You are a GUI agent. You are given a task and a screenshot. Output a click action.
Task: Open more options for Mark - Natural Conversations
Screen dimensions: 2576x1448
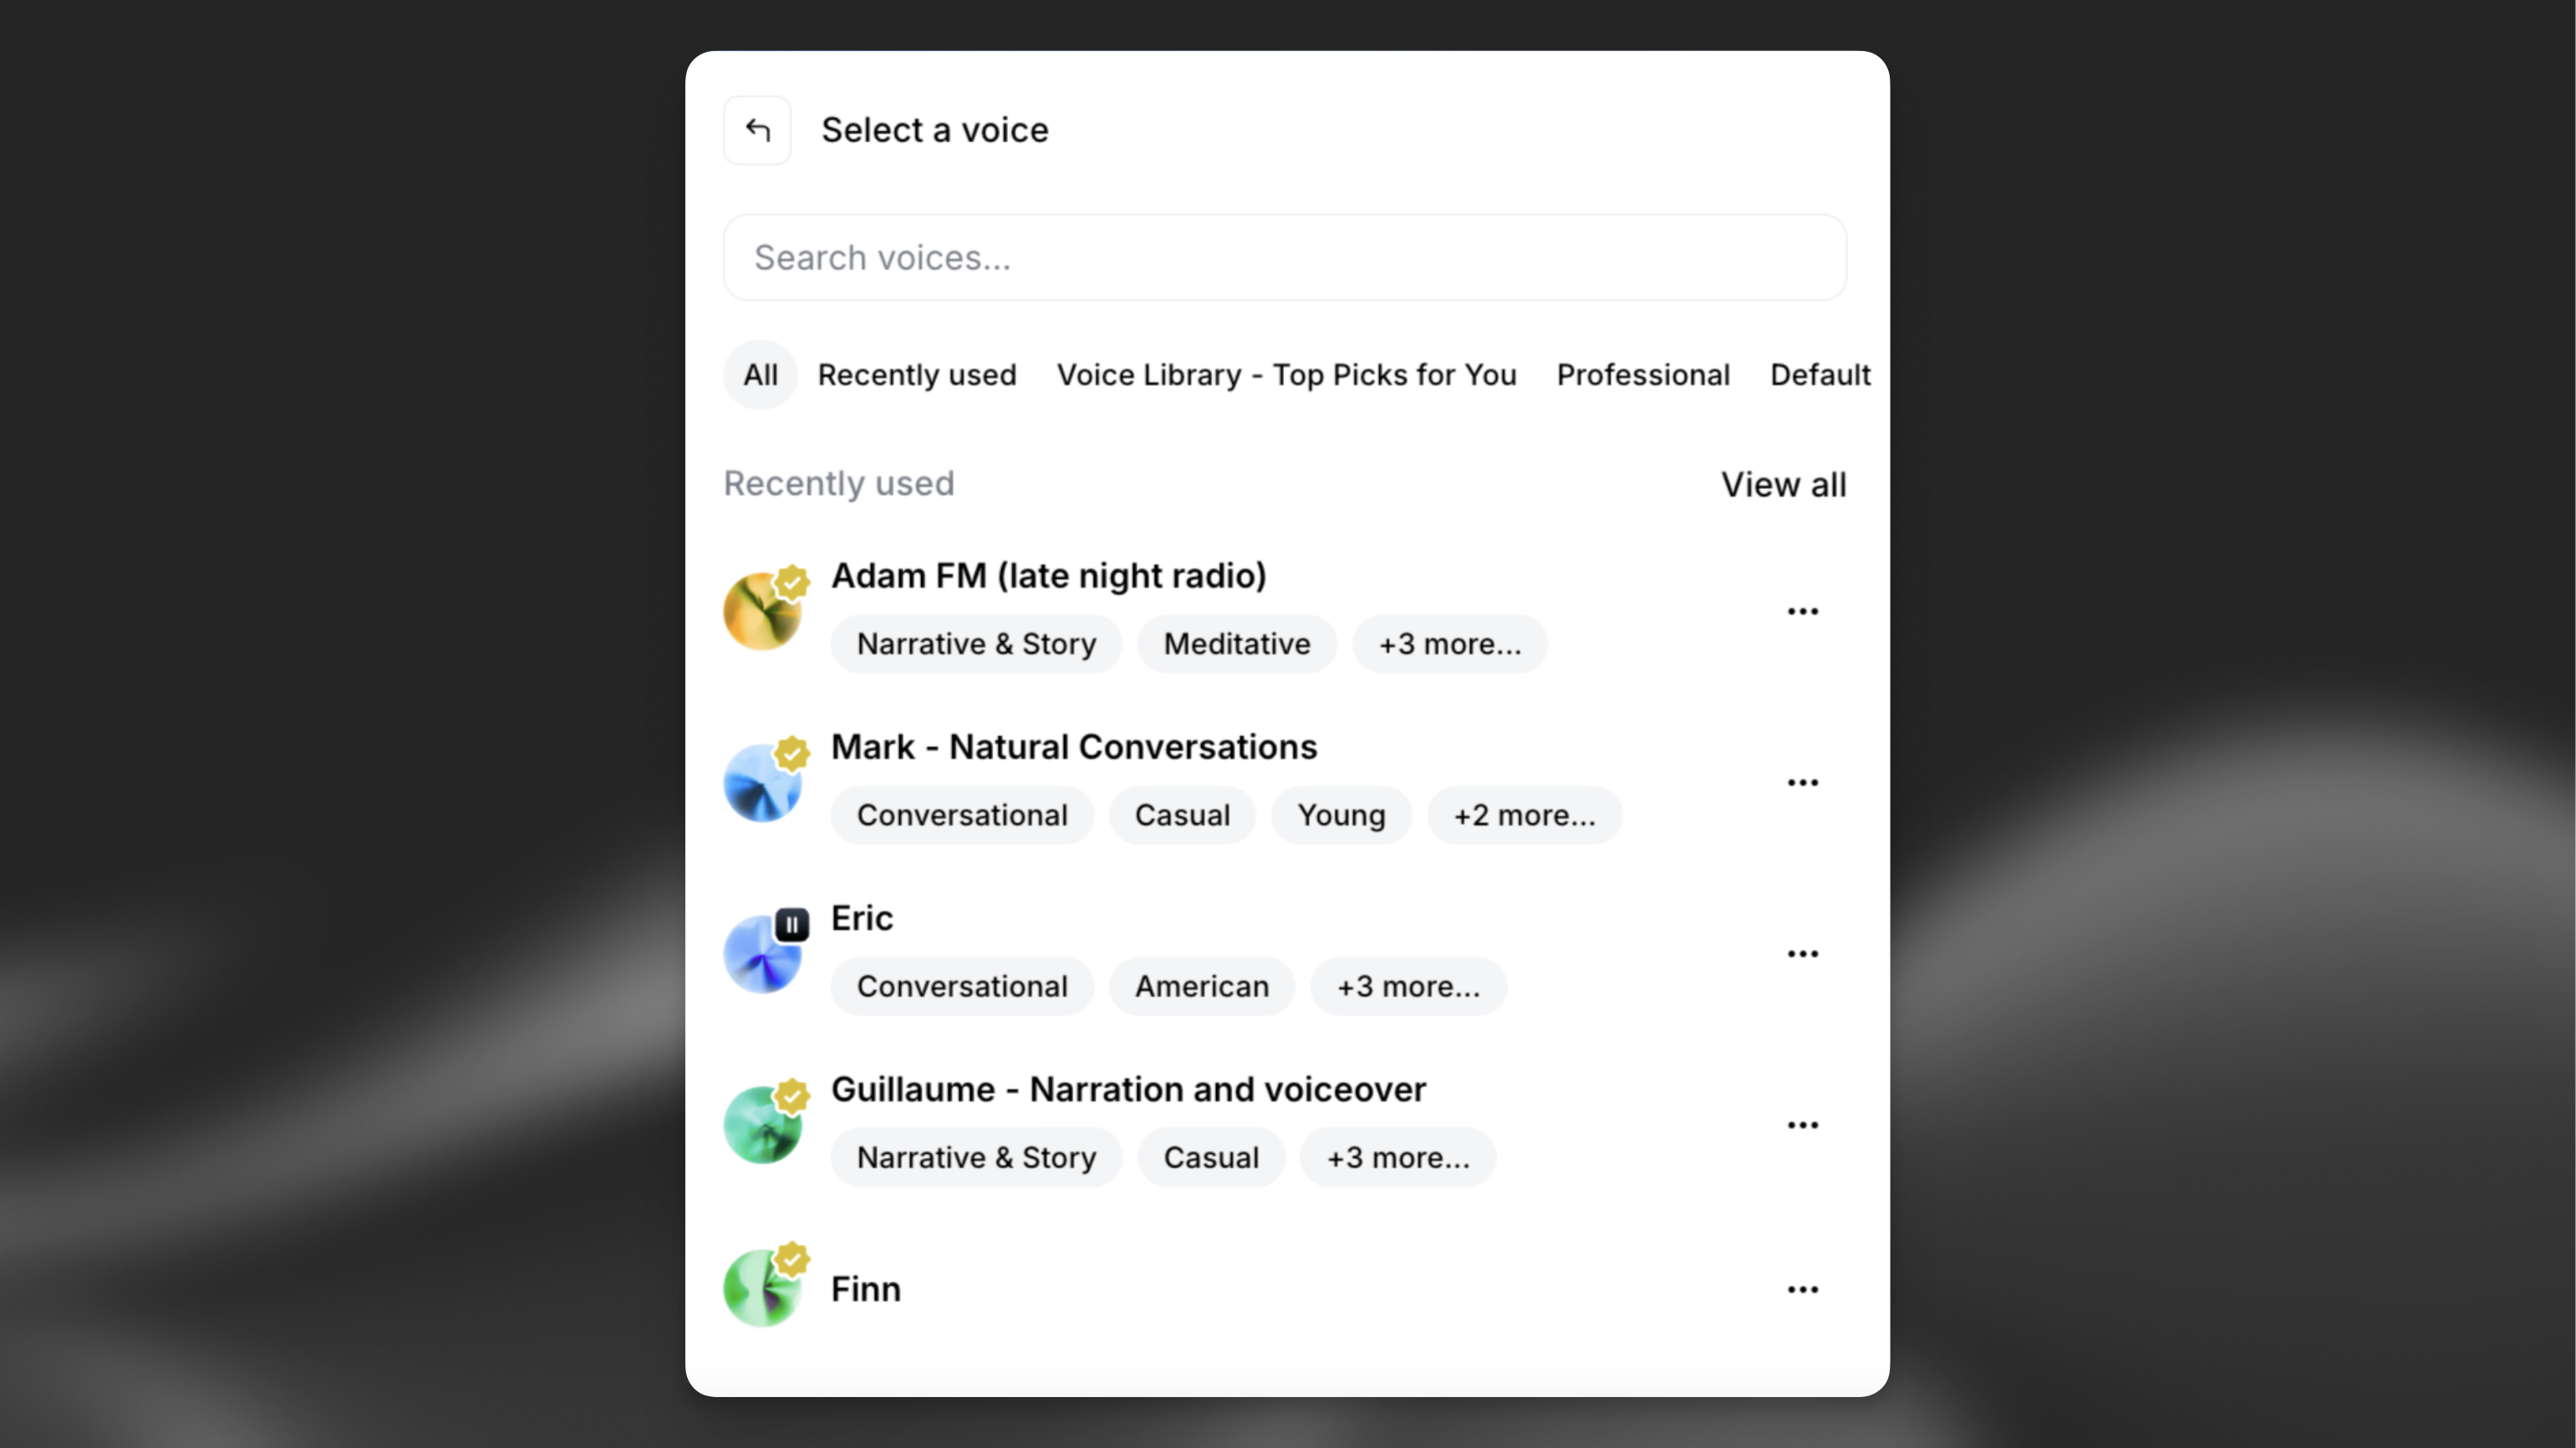(x=1802, y=782)
